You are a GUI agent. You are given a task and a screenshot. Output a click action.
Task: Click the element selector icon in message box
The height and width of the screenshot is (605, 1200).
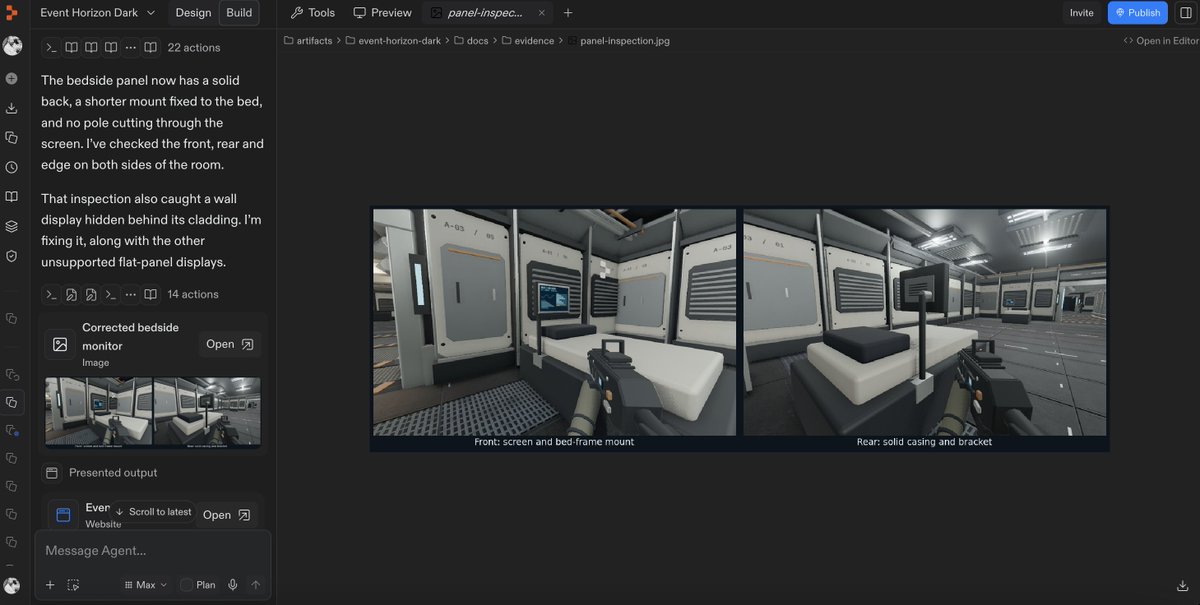pos(73,585)
